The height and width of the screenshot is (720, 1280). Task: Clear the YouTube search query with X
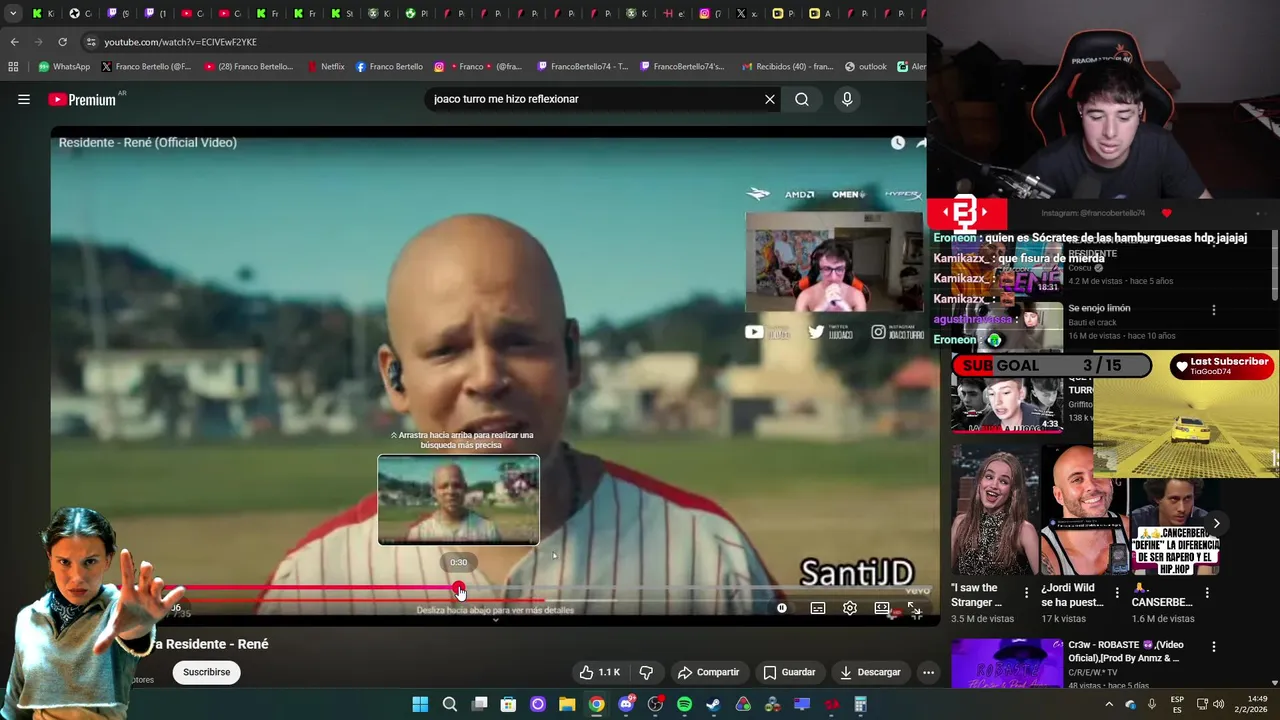click(x=770, y=99)
